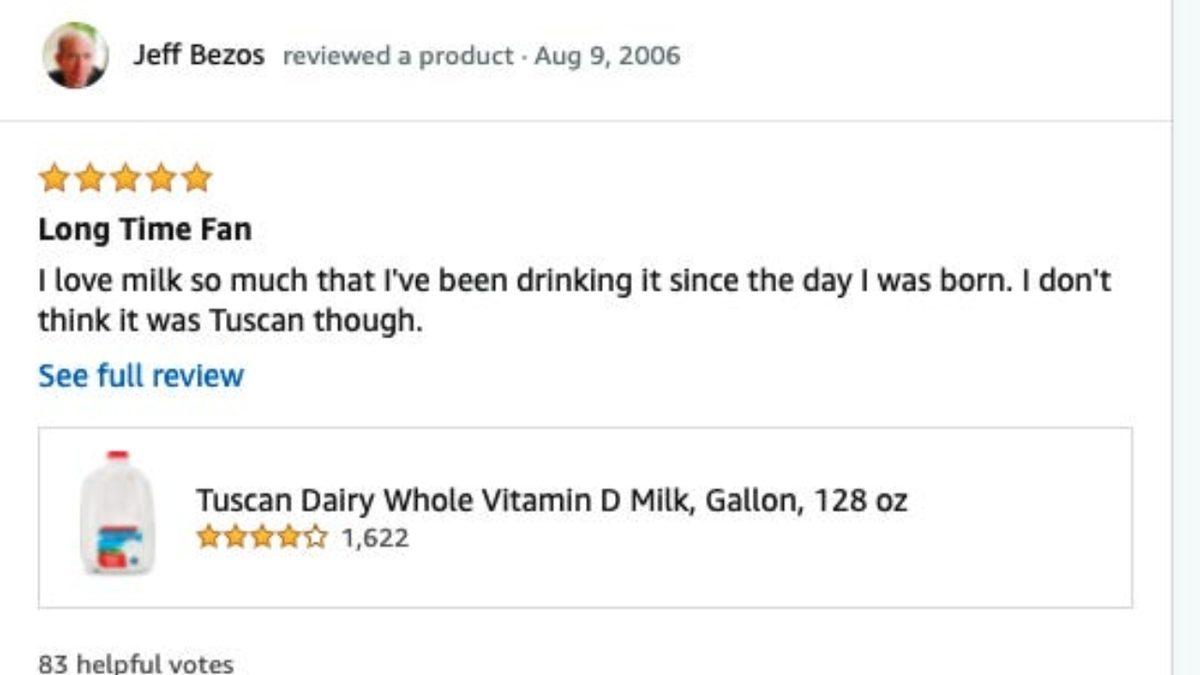The height and width of the screenshot is (675, 1200).
Task: Click the fourth star of the product rating
Action: tap(289, 538)
